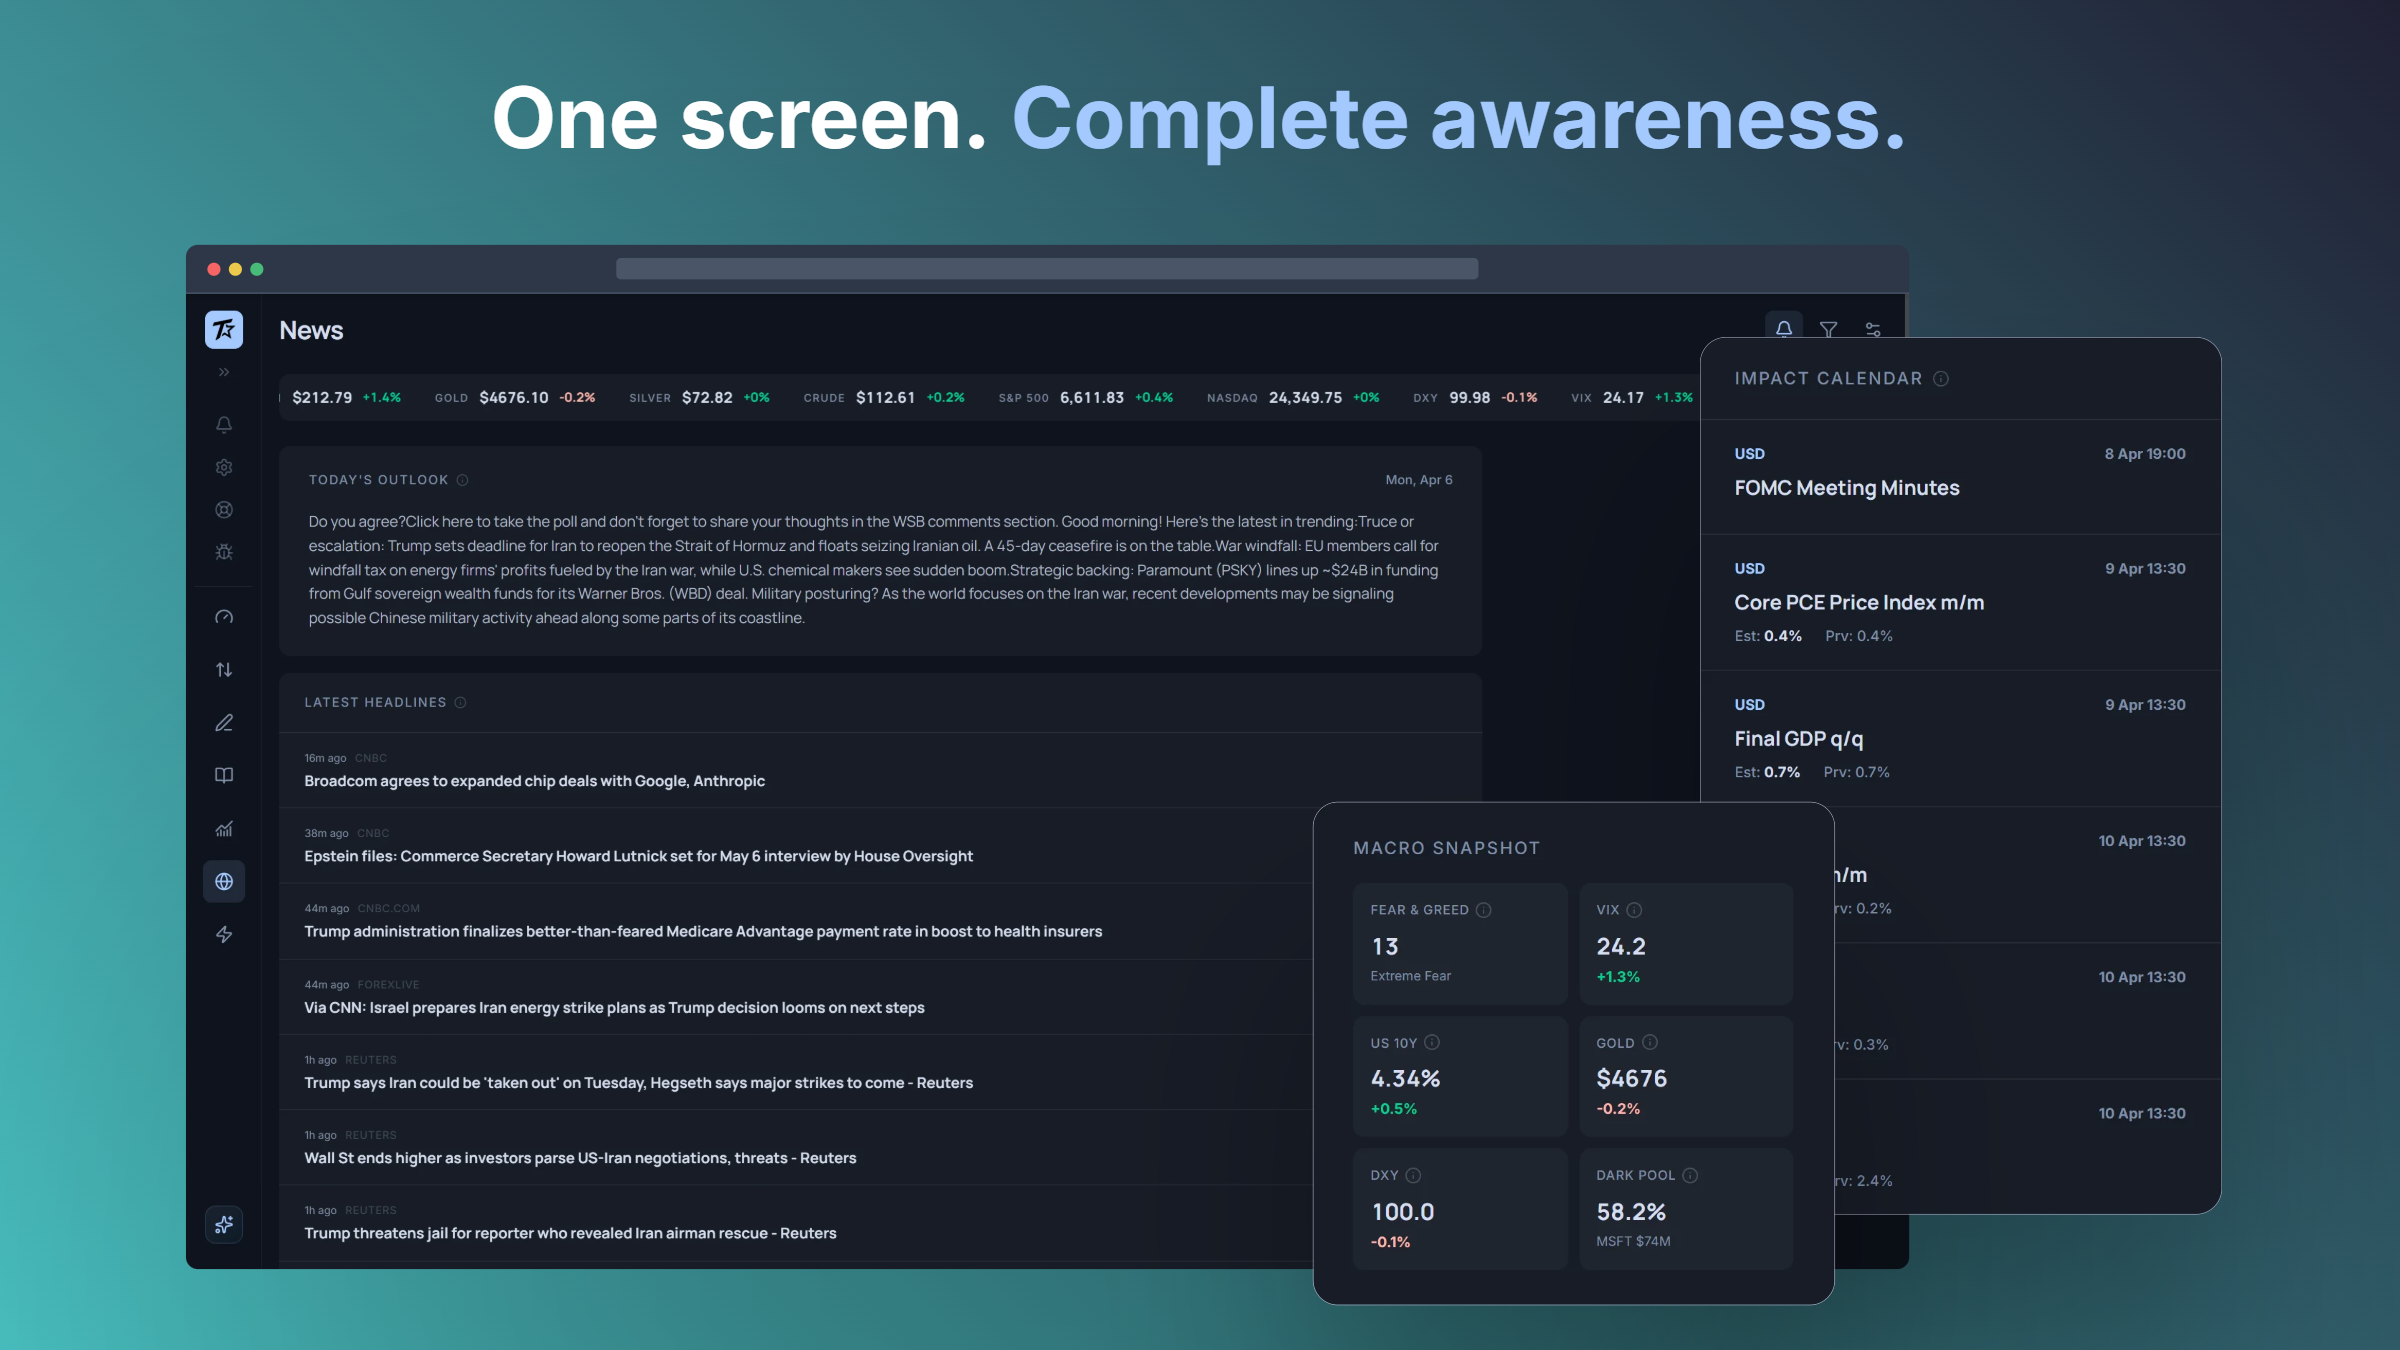Open Broadcom chip deals headline
This screenshot has width=2400, height=1350.
pos(534,781)
